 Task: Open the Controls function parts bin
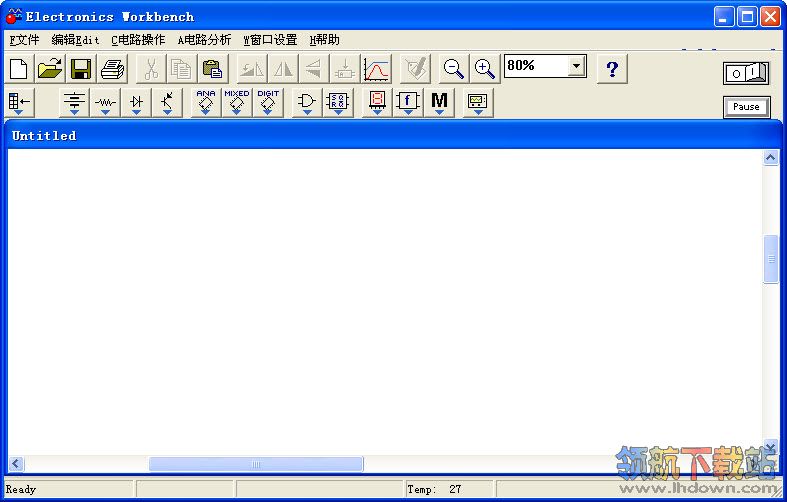click(408, 103)
